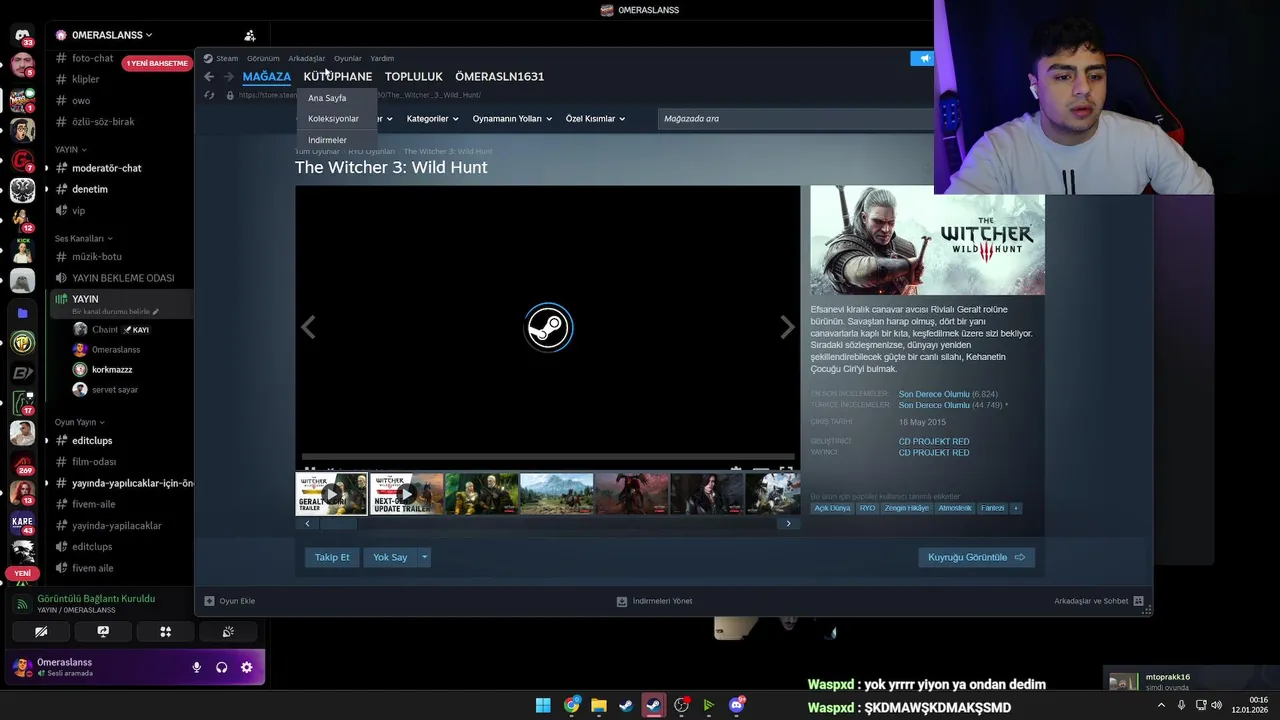1280x720 pixels.
Task: Open Arkadaşlar menu
Action: click(306, 58)
